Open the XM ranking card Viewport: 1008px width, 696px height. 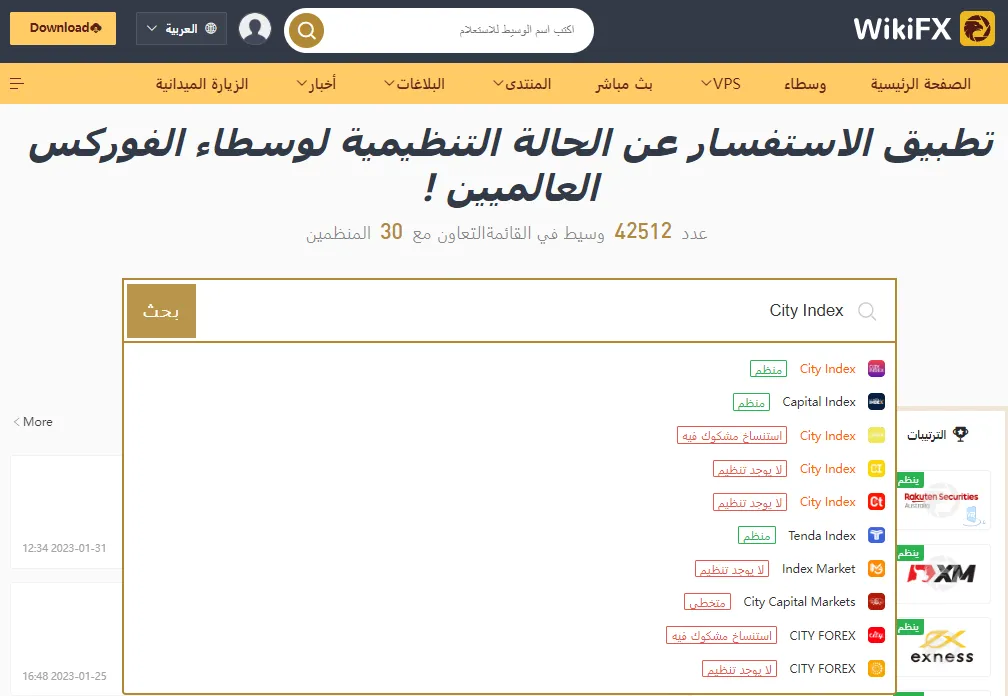[x=942, y=574]
